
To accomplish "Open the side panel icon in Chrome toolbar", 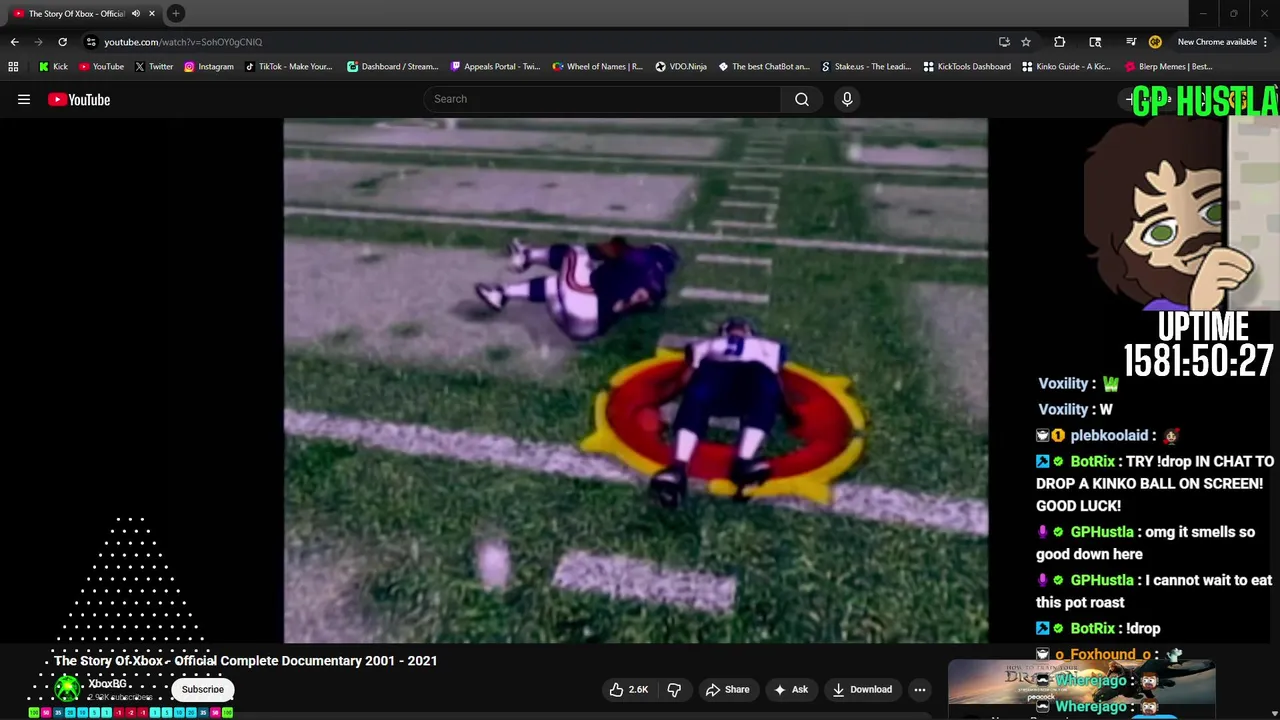I will click(1095, 42).
